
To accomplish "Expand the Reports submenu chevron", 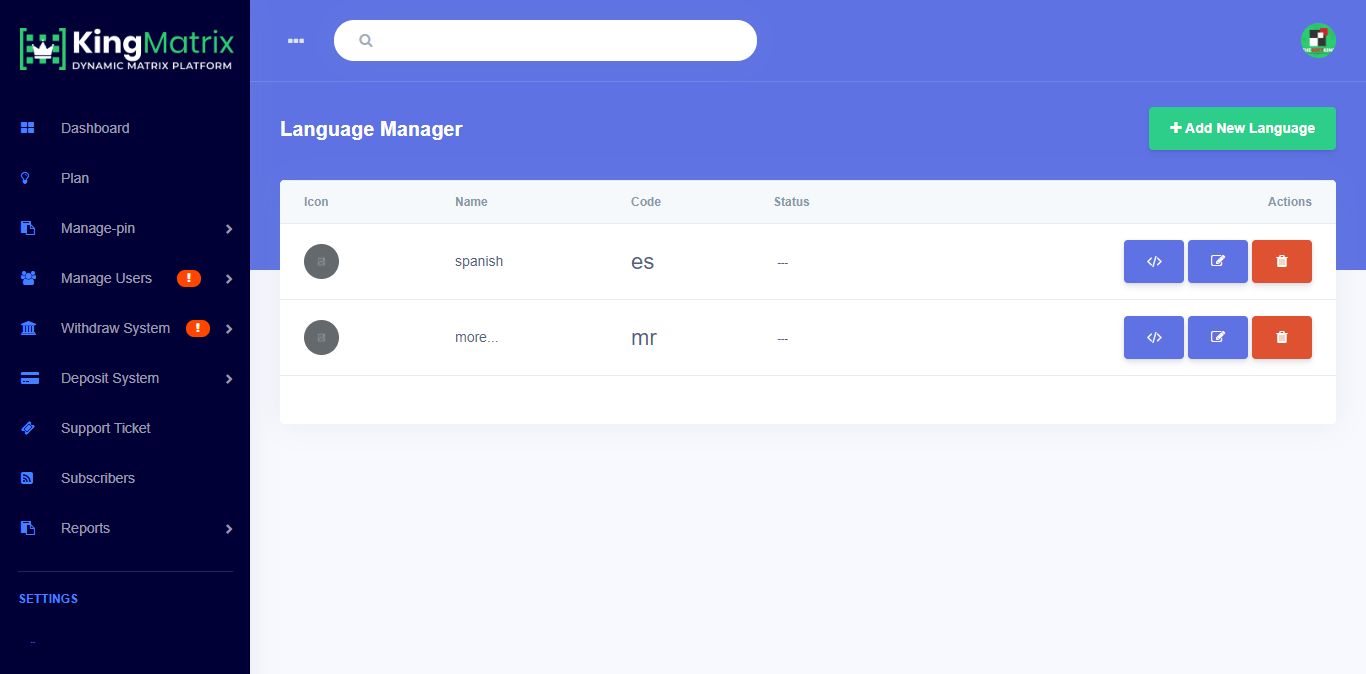I will pos(229,529).
